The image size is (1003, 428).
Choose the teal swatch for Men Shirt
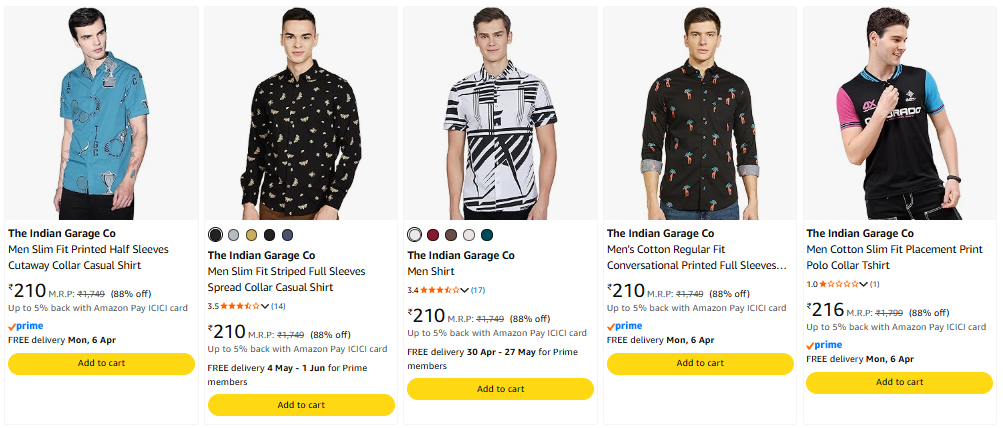click(487, 235)
